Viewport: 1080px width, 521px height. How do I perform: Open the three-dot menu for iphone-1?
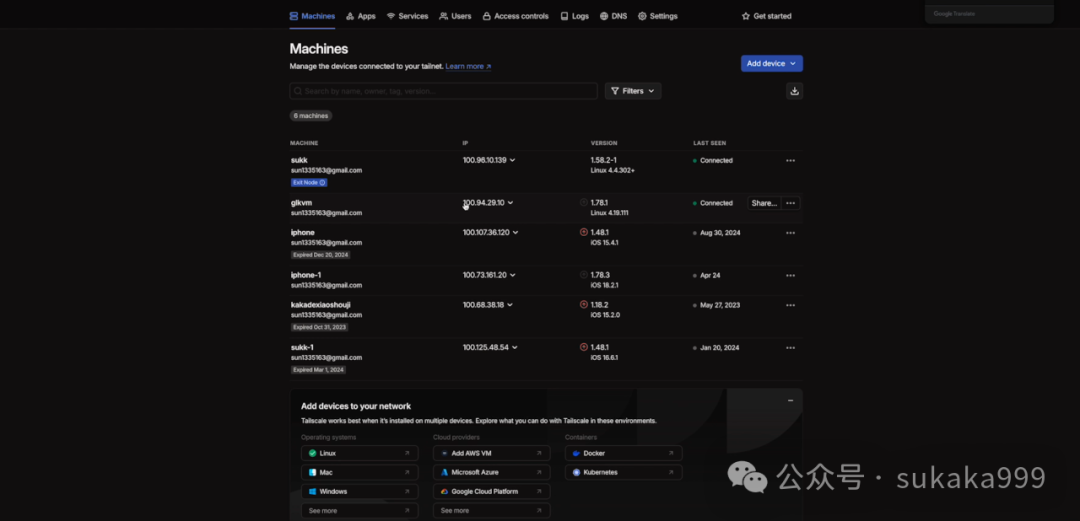pyautogui.click(x=790, y=276)
